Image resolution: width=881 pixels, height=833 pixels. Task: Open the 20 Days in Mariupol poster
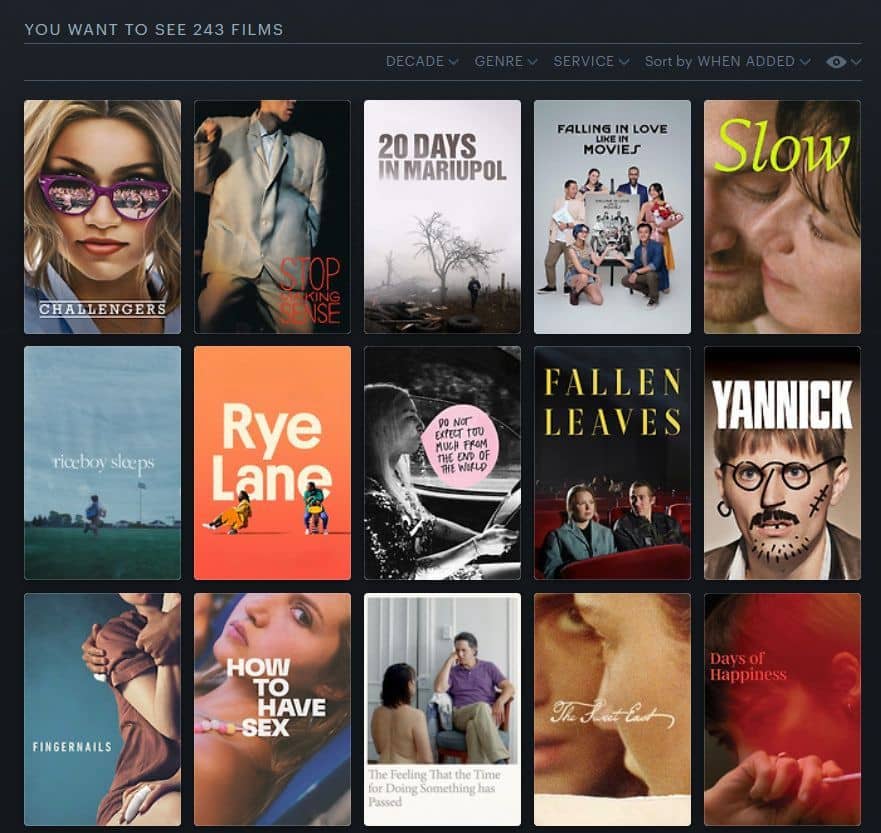(x=442, y=217)
